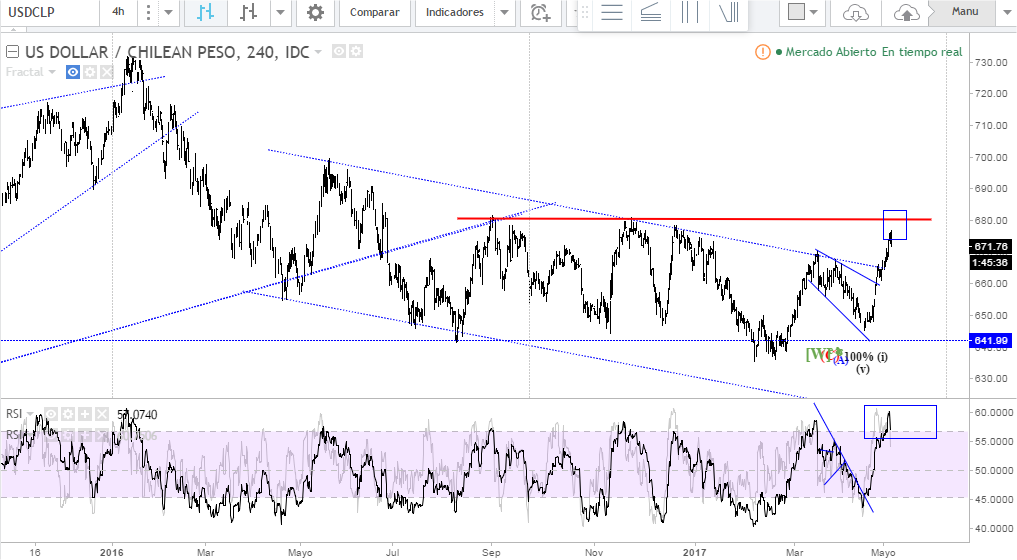
Task: Open the Indicadores button
Action: [455, 13]
